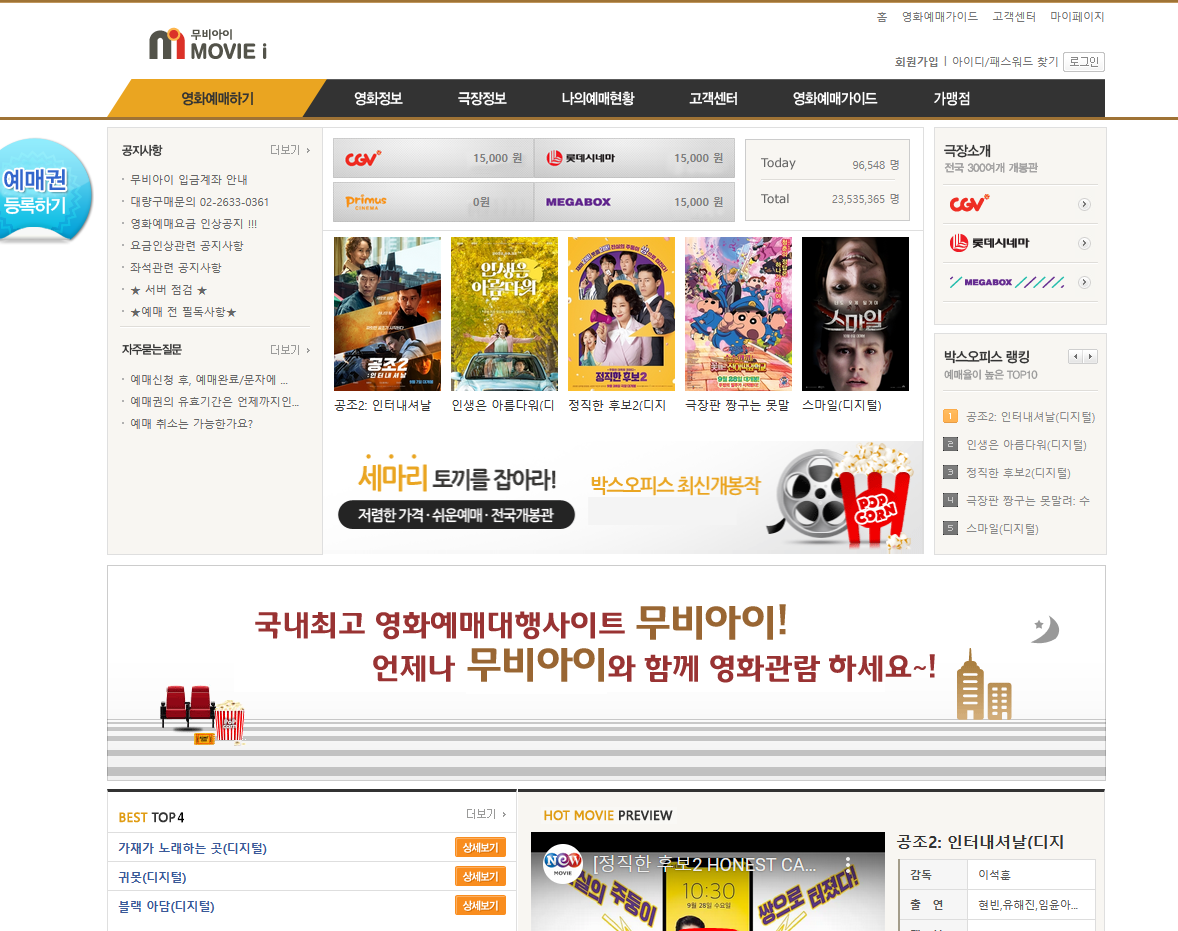Viewport: 1178px width, 931px height.
Task: Open the MEGABOX logo price cell
Action: pyautogui.click(x=634, y=201)
